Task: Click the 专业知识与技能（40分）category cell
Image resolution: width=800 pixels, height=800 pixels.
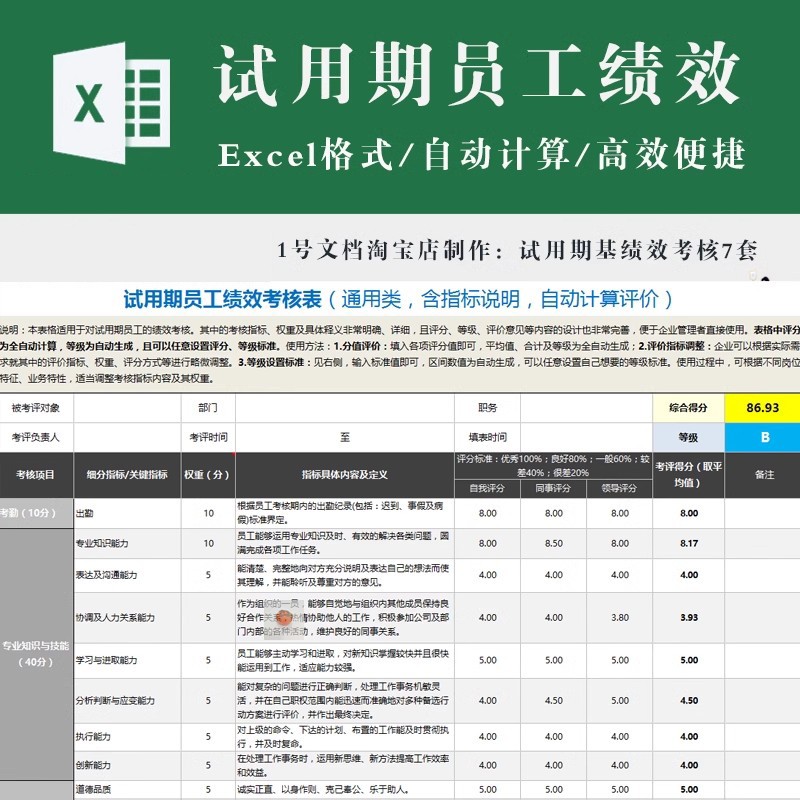Action: 36,654
